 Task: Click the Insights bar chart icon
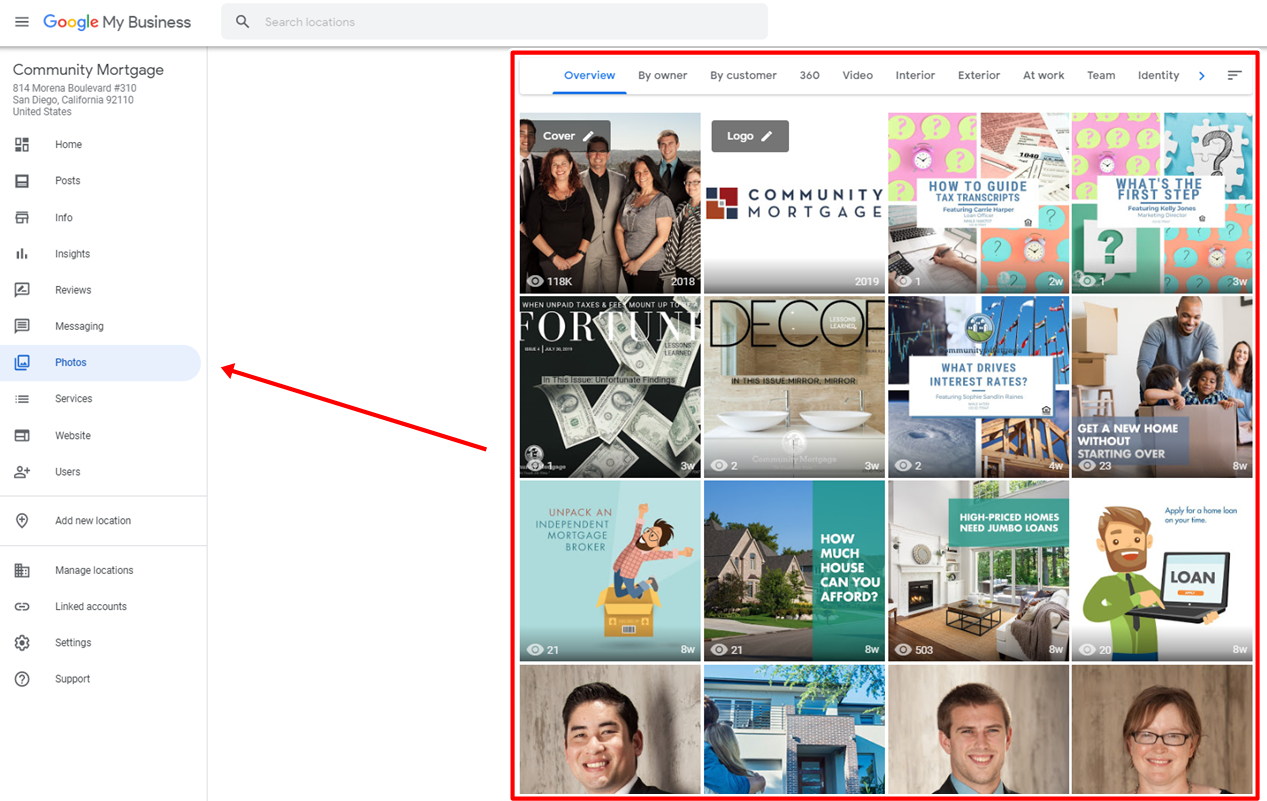coord(22,254)
